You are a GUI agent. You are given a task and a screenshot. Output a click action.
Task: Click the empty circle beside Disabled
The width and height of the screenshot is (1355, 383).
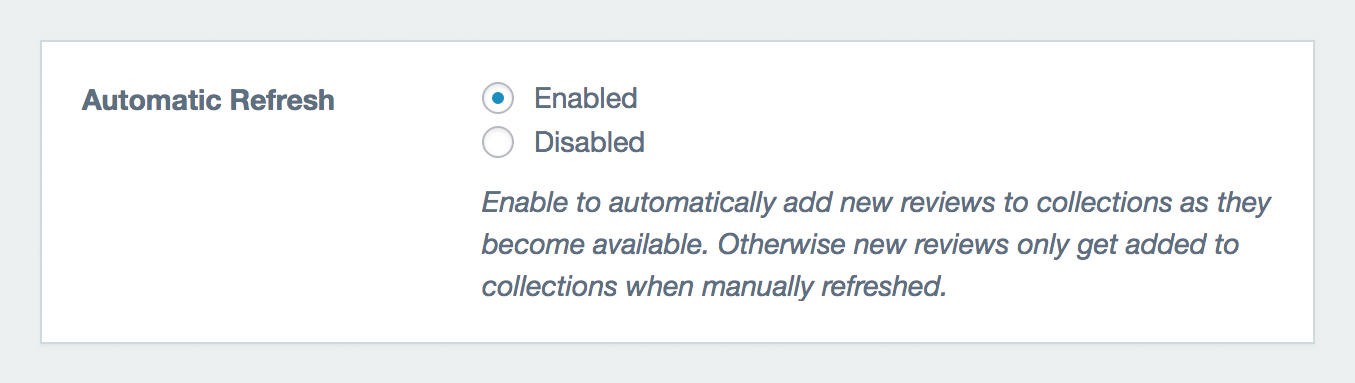pyautogui.click(x=497, y=142)
